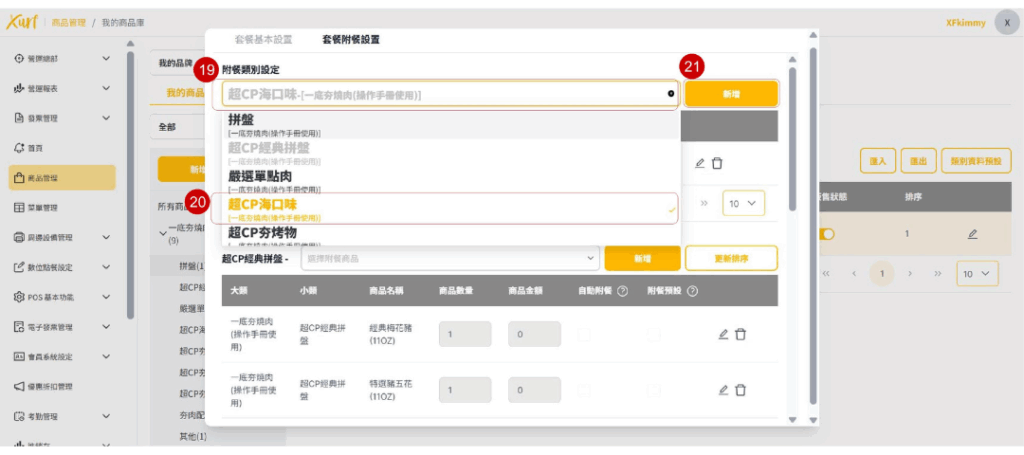Click the 新增 button next to the 附餐類別 field
The width and height of the screenshot is (1024, 455).
point(731,94)
